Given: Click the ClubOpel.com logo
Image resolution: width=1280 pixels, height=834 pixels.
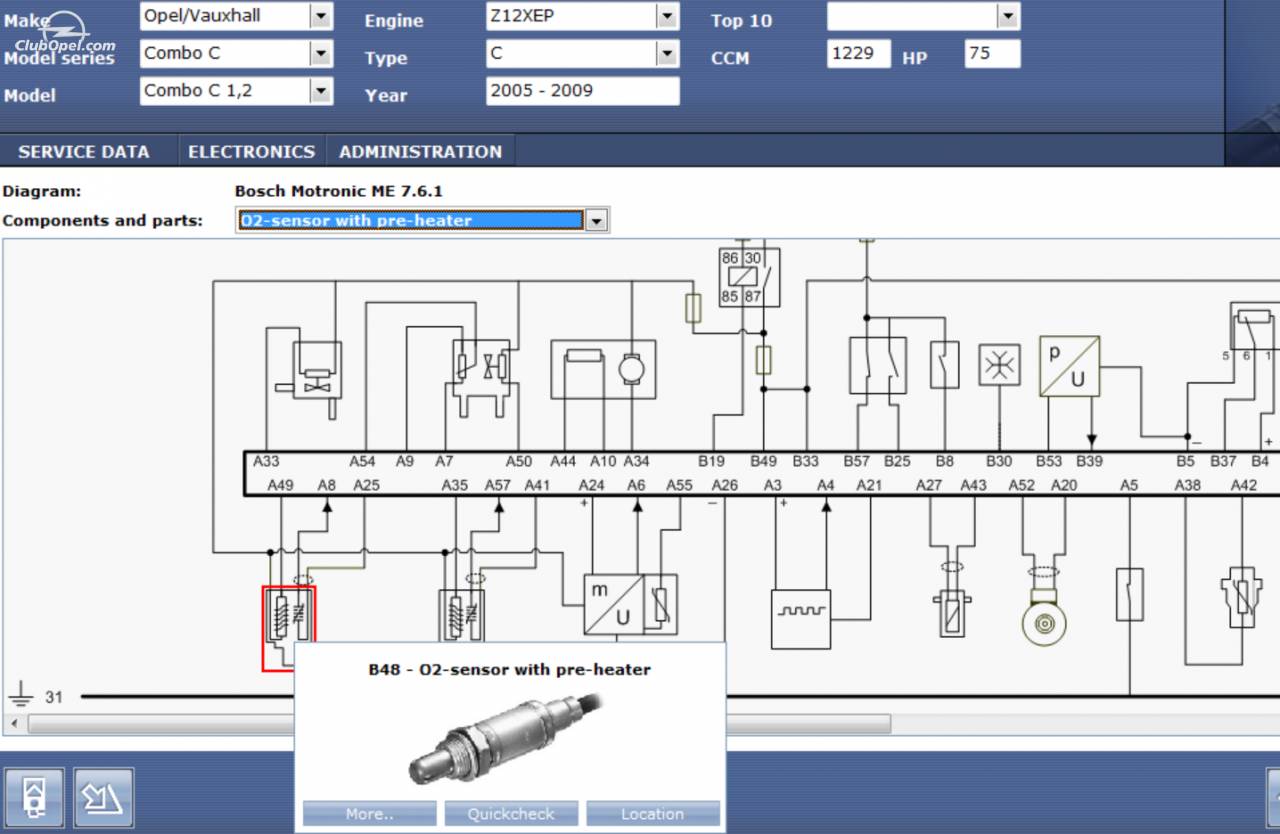Looking at the screenshot, I should coord(65,36).
